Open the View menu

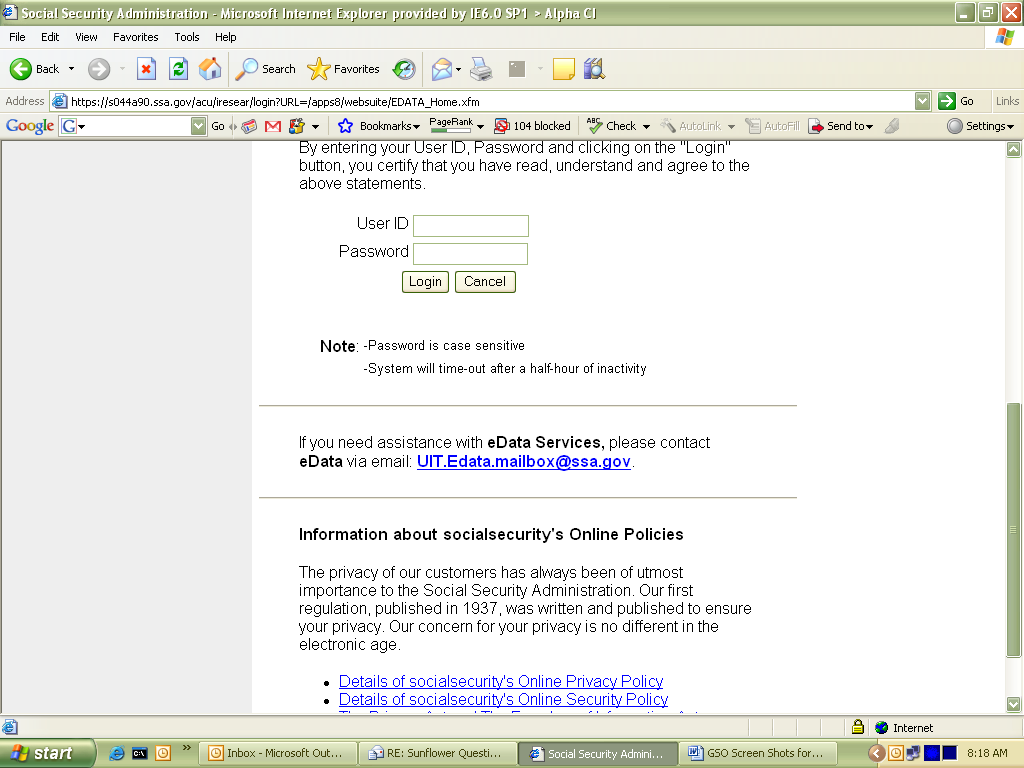(x=86, y=37)
